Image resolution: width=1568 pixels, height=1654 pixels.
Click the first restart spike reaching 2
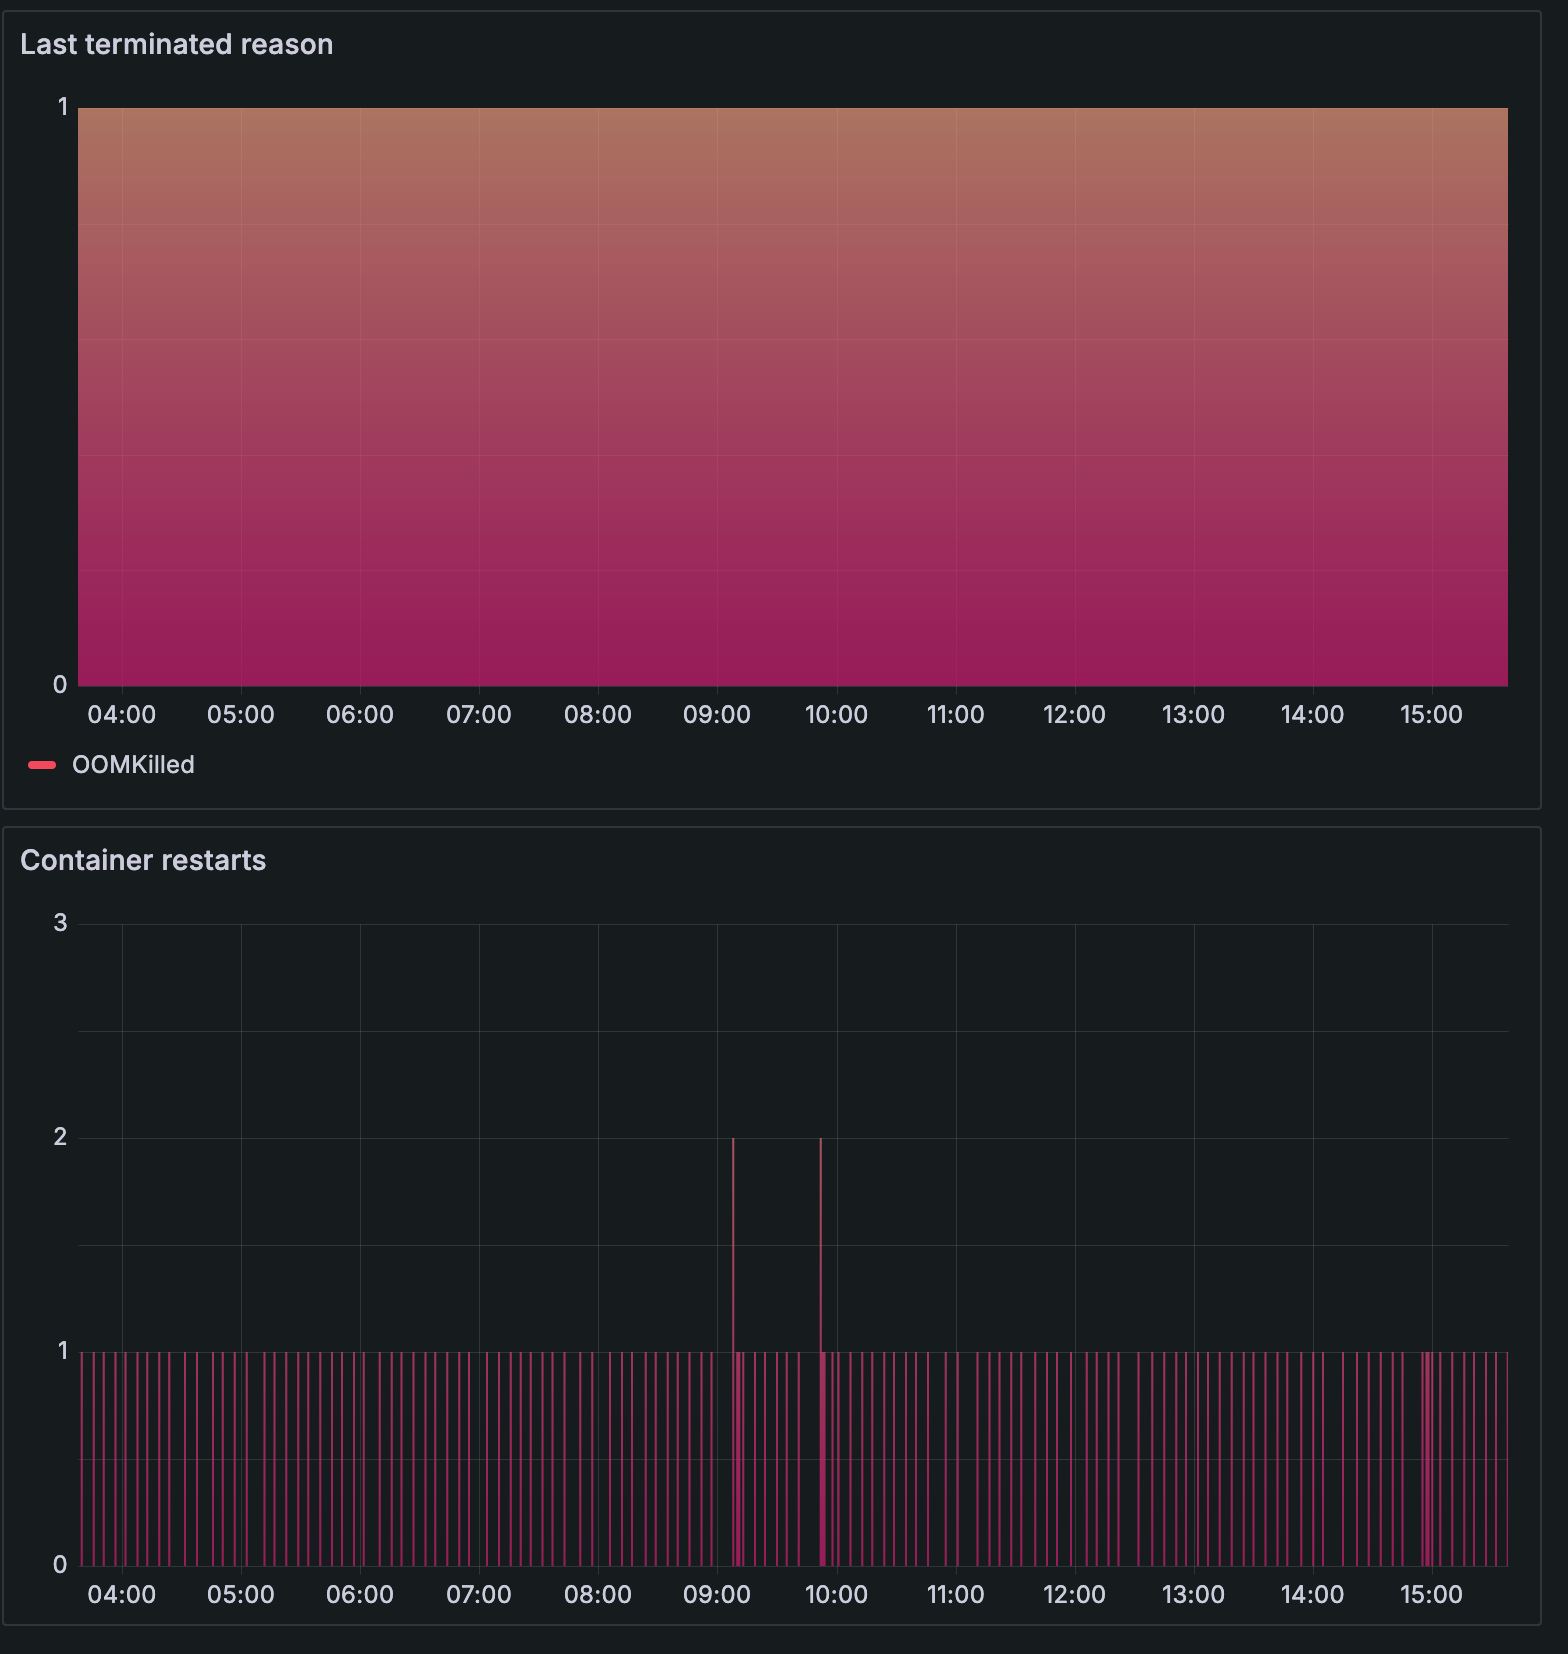733,1250
